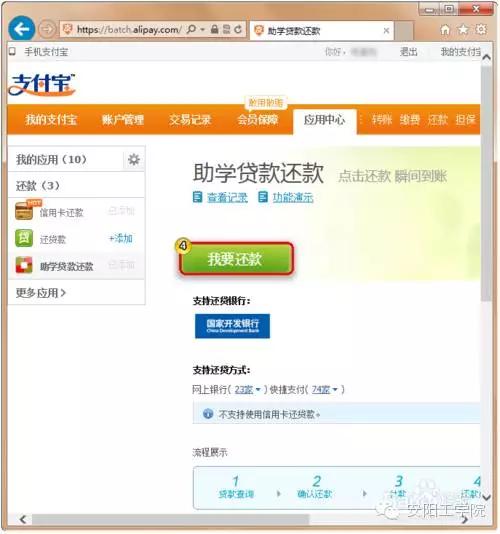Open My Apps settings gear icon
Image resolution: width=500 pixels, height=534 pixels.
point(134,159)
